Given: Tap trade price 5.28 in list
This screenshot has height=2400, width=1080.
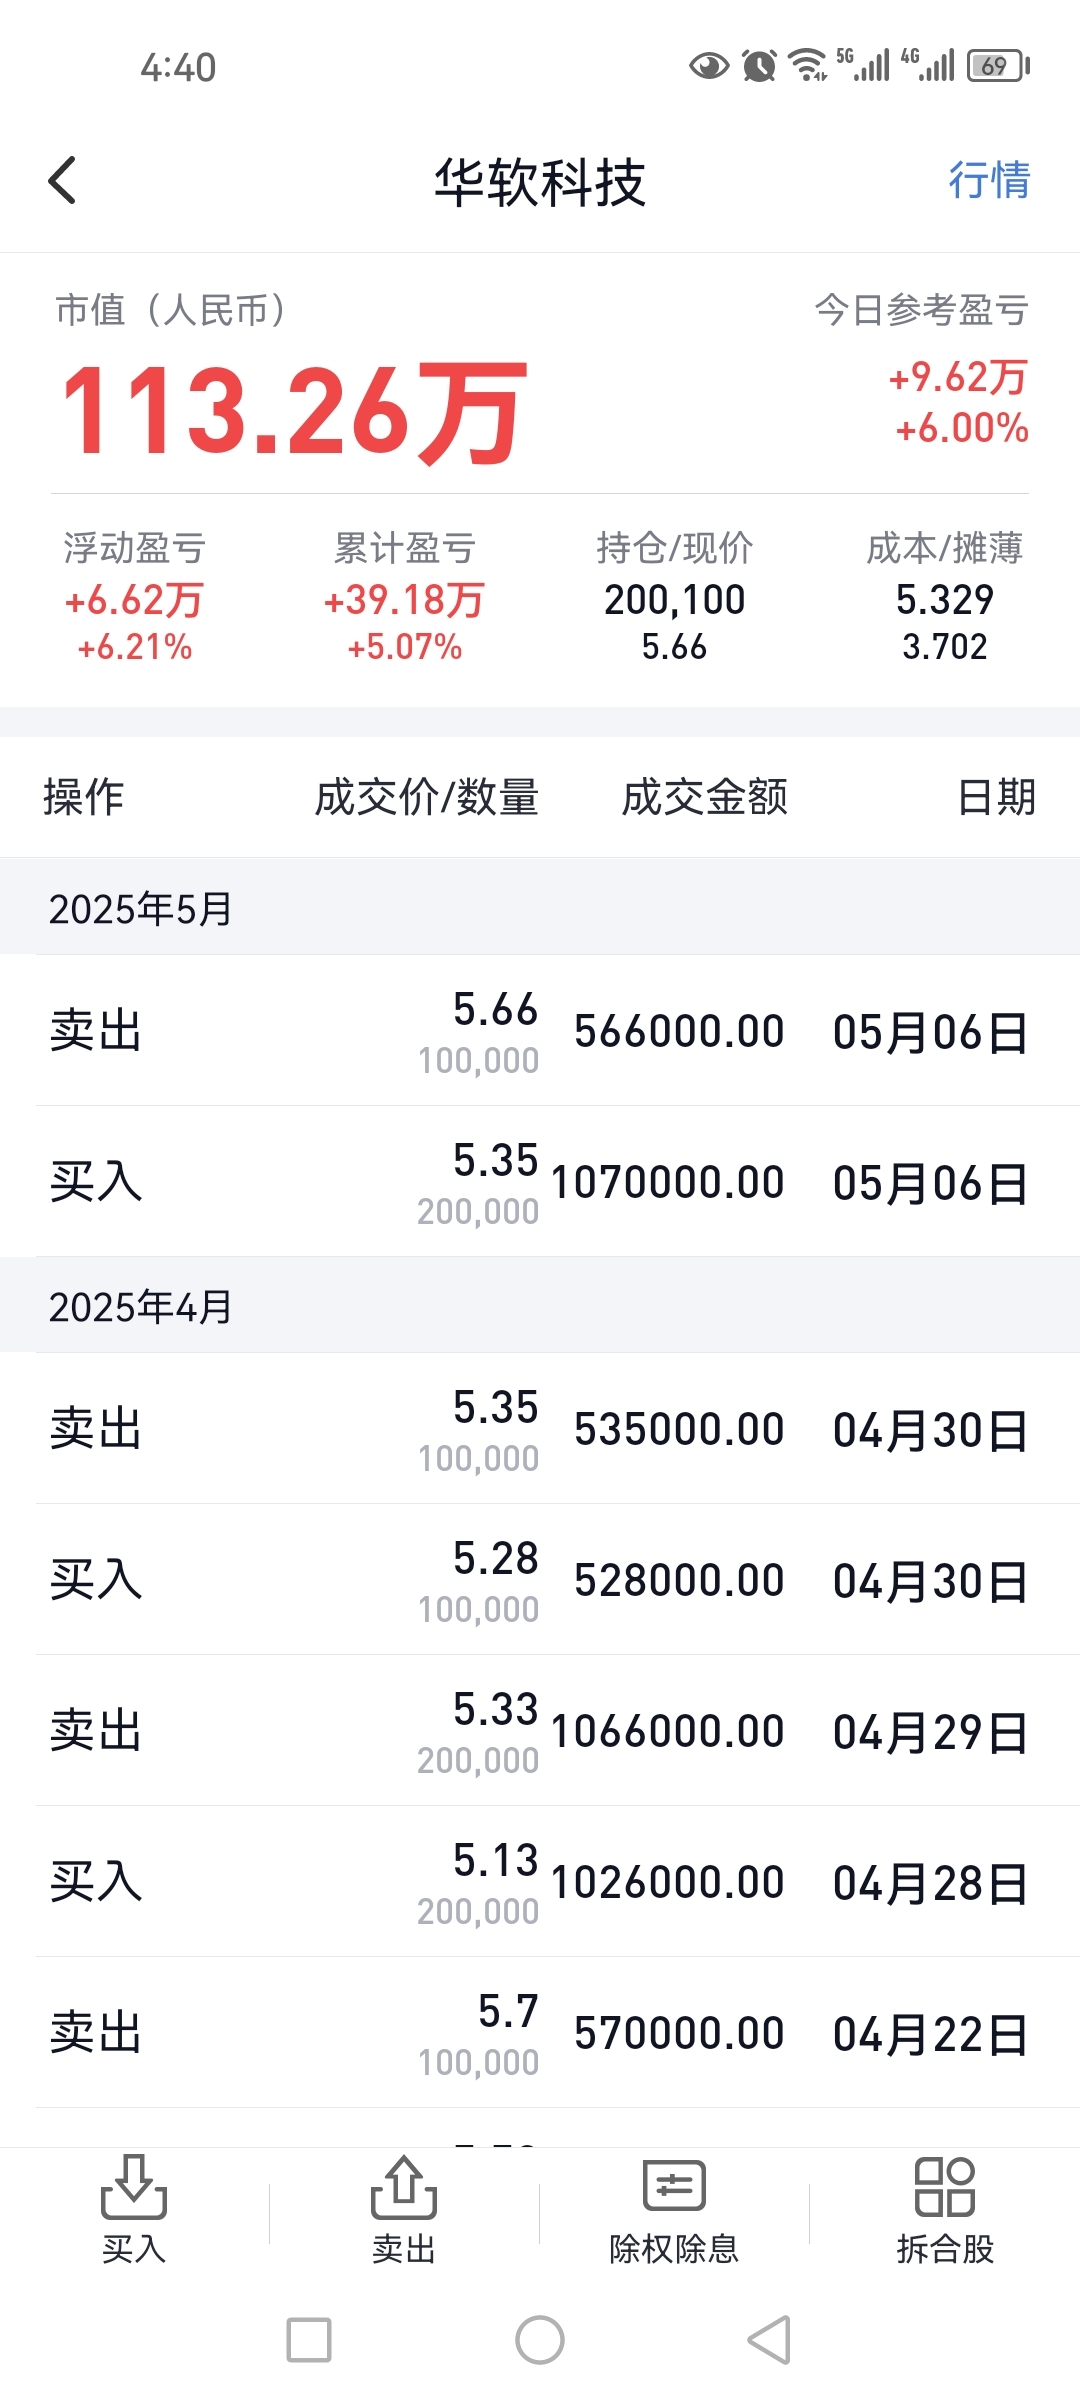Looking at the screenshot, I should tap(496, 1558).
